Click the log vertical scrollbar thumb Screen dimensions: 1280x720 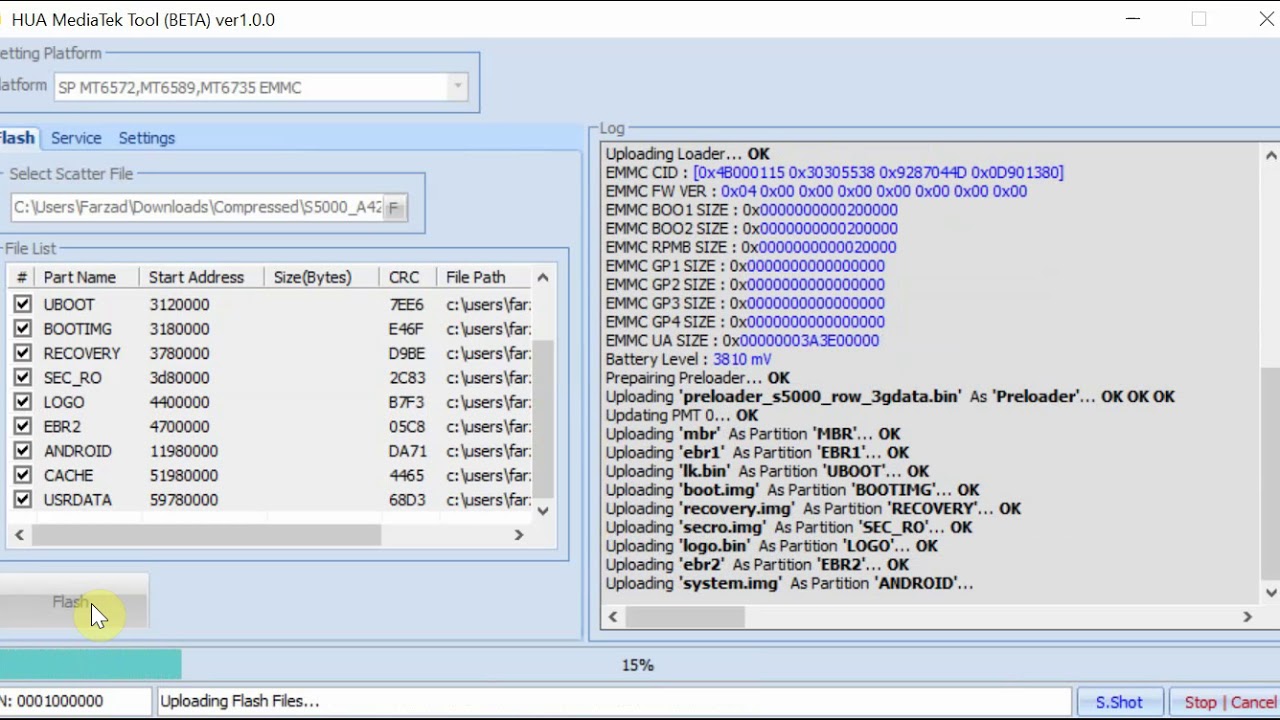point(1270,473)
